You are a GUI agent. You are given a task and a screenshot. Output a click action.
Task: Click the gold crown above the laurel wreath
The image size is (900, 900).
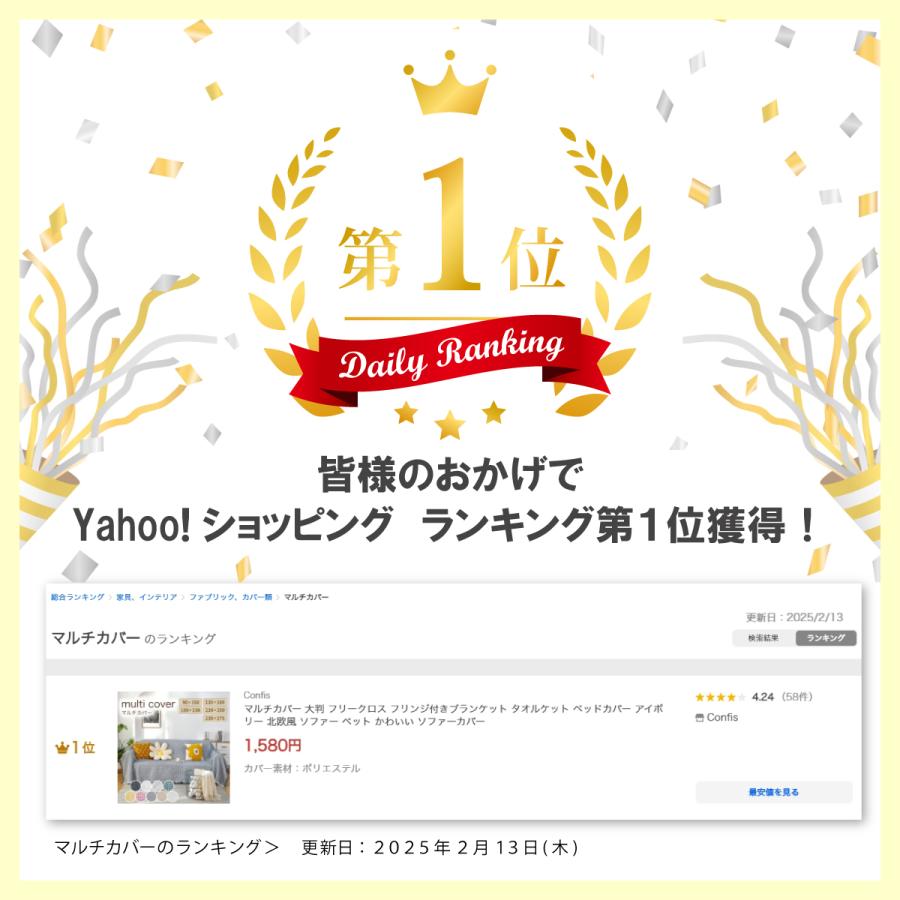pos(449,83)
